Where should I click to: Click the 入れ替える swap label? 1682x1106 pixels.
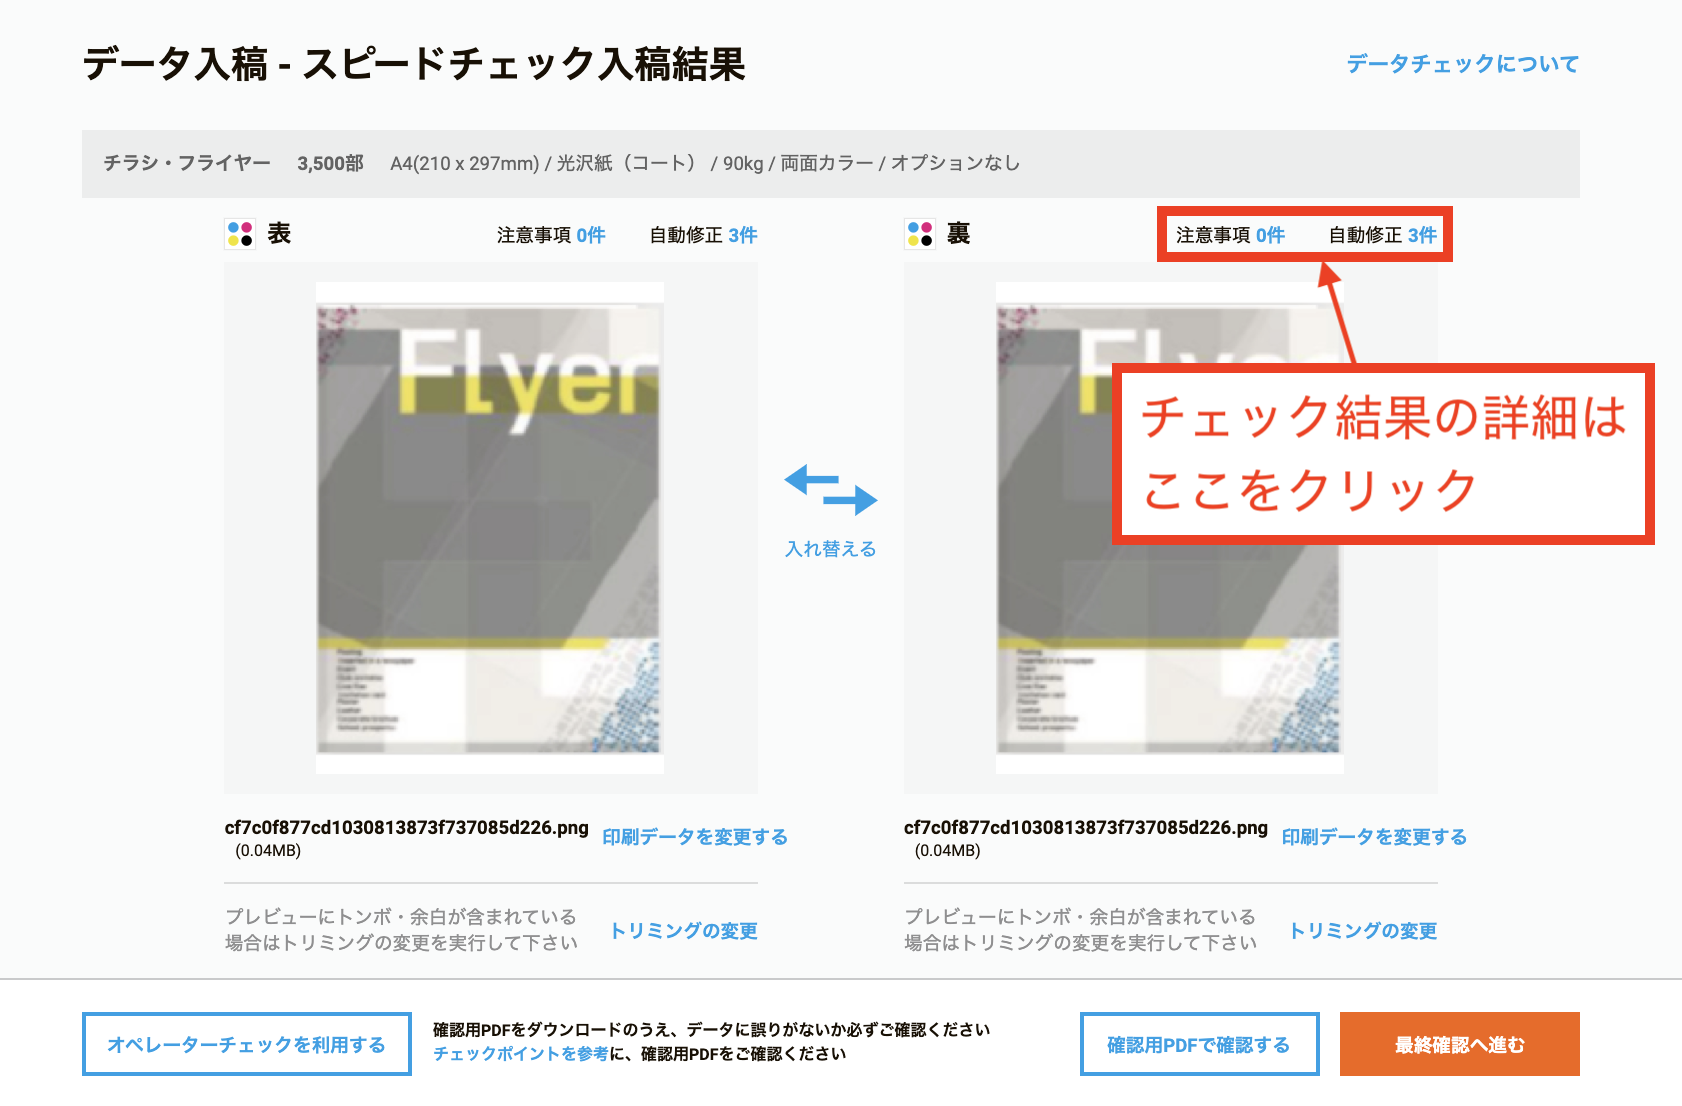(830, 549)
